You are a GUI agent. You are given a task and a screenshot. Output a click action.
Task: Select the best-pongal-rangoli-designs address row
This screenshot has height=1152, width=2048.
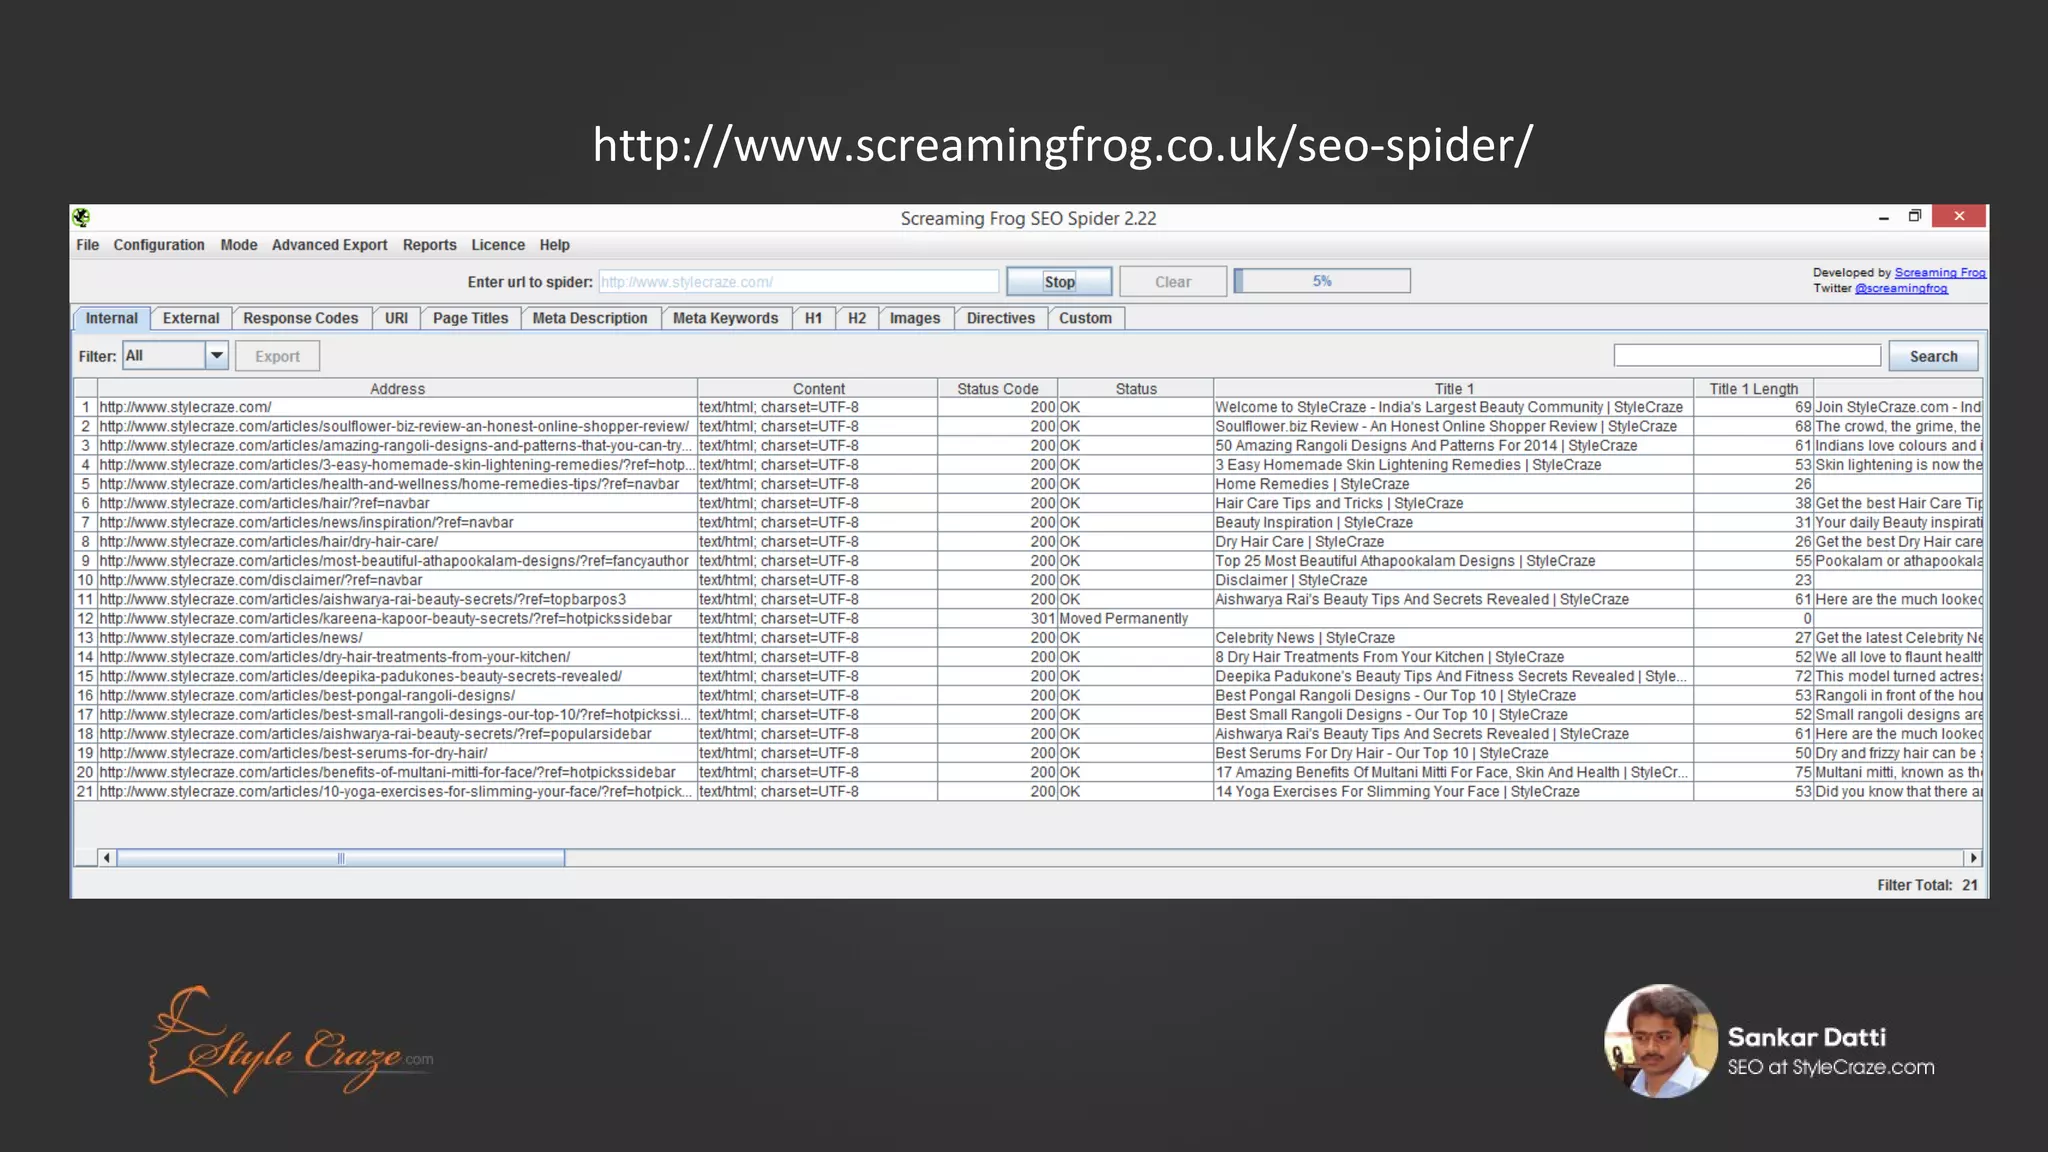397,695
